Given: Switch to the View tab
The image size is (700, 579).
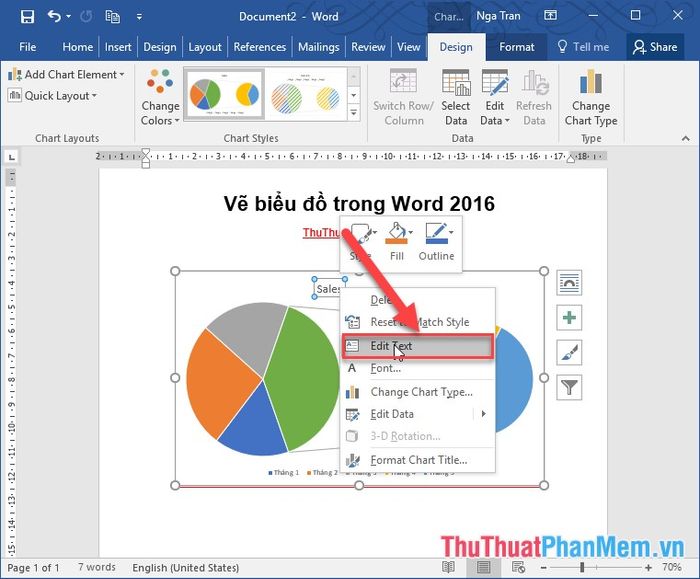Looking at the screenshot, I should 408,47.
